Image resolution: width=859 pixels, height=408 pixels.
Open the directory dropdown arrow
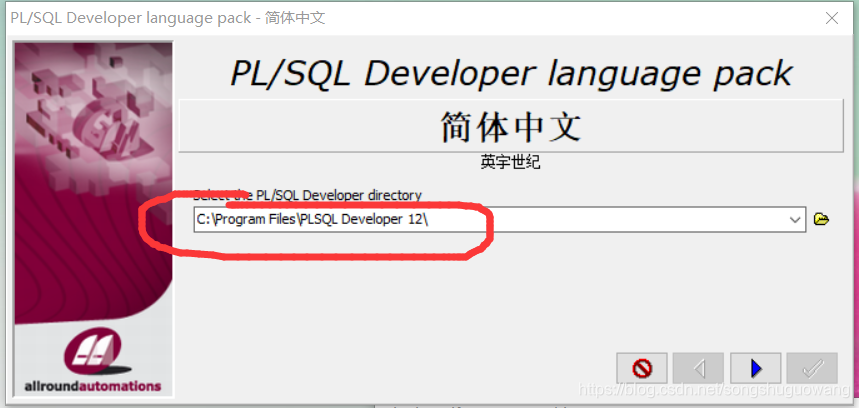point(795,220)
